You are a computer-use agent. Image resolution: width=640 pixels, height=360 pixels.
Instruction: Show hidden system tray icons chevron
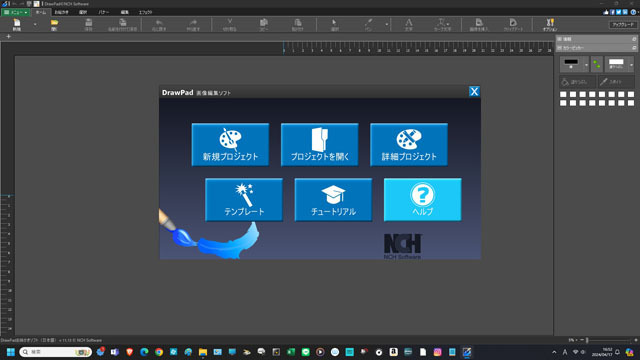tap(554, 352)
